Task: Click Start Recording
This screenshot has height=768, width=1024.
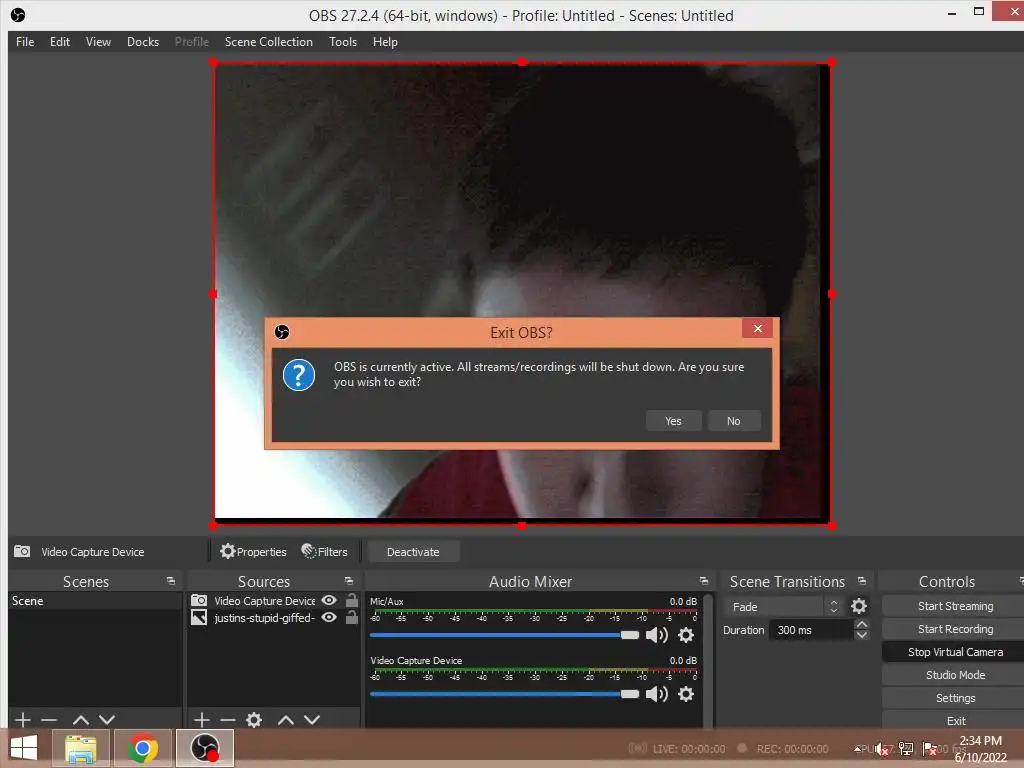Action: tap(955, 629)
